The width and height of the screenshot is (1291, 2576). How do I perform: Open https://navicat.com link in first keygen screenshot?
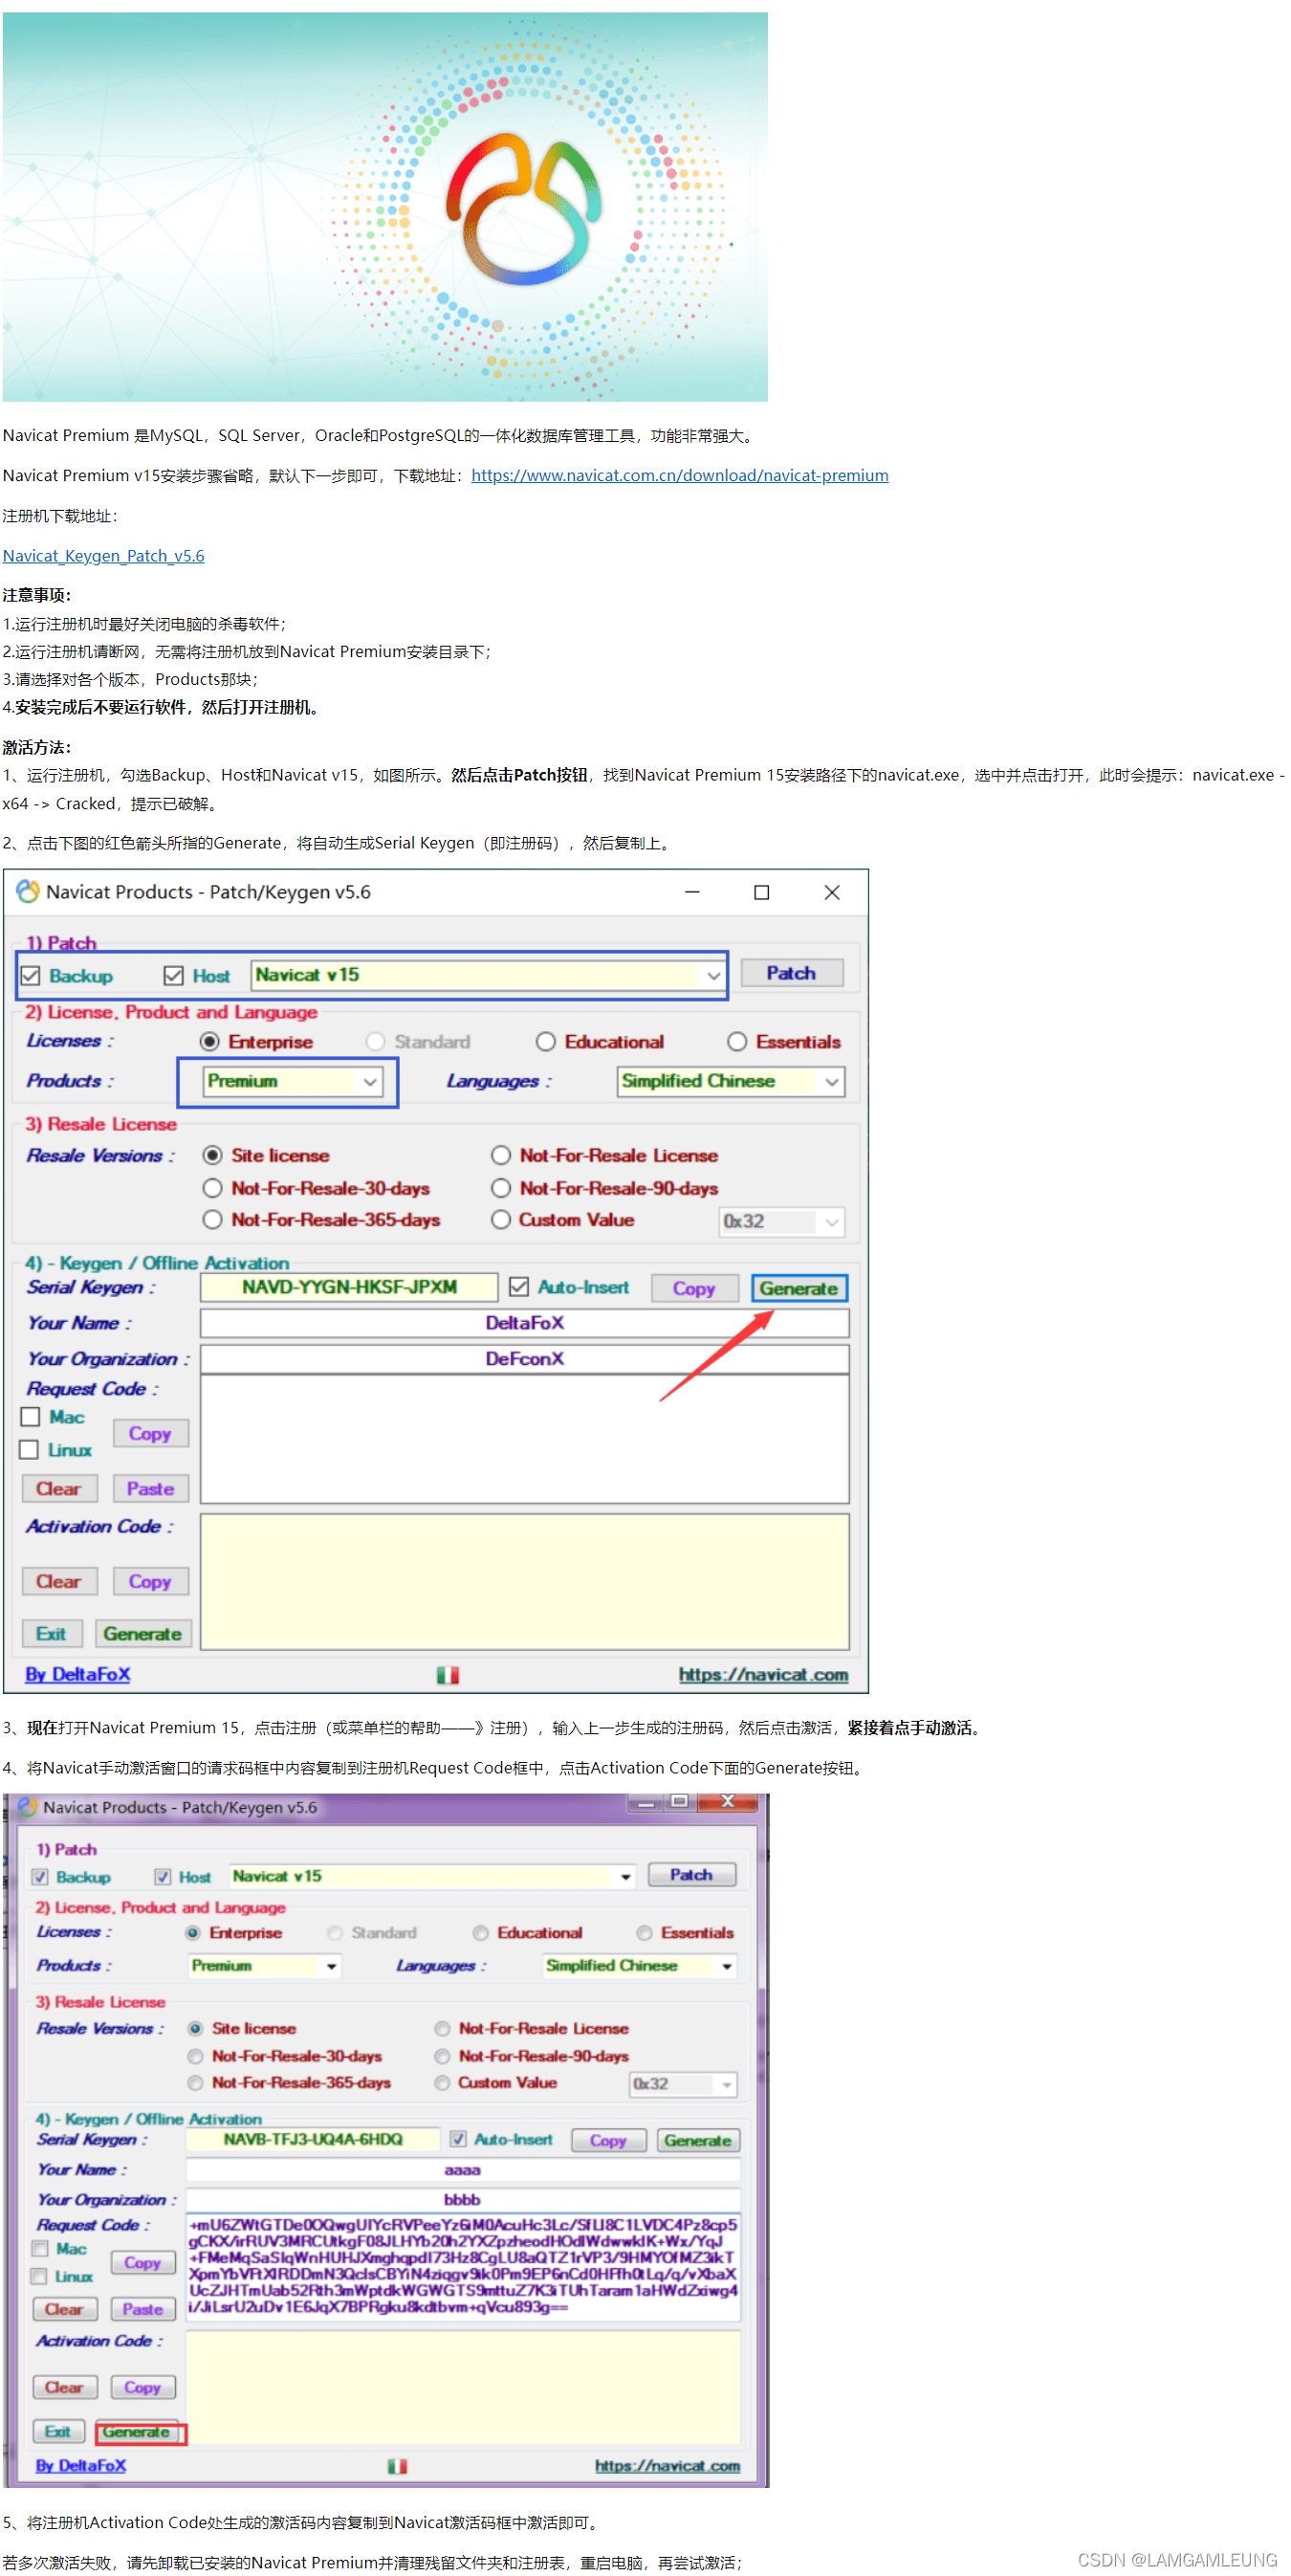(764, 1675)
